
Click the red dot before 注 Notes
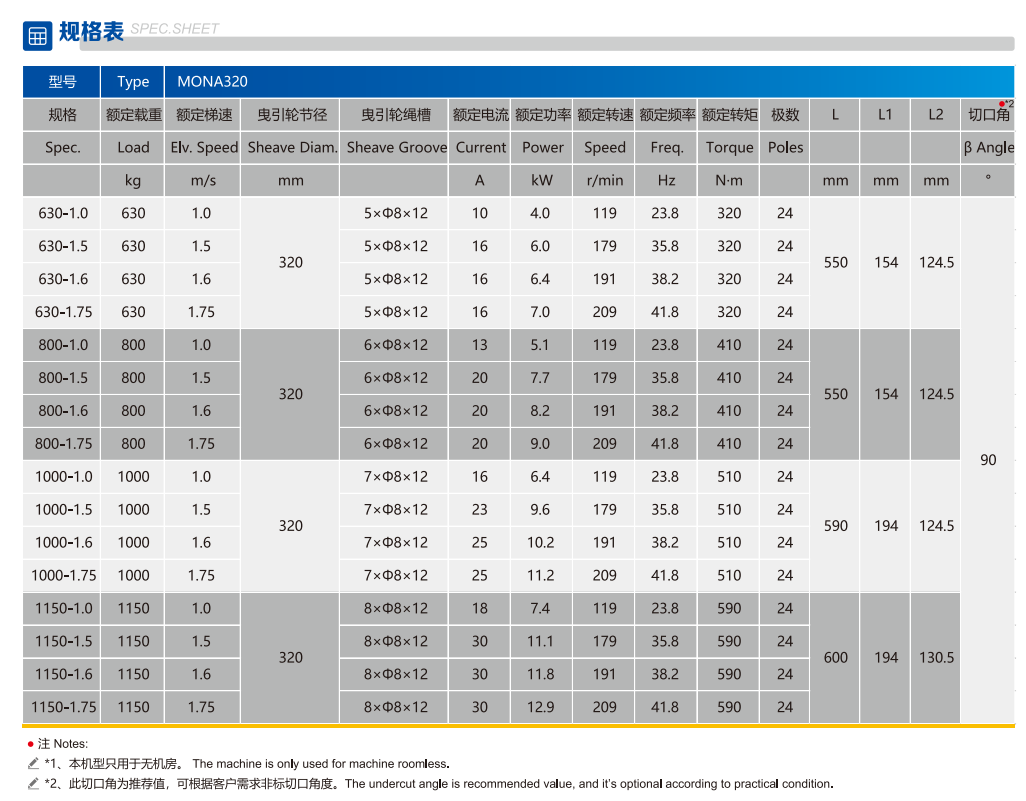[31, 744]
